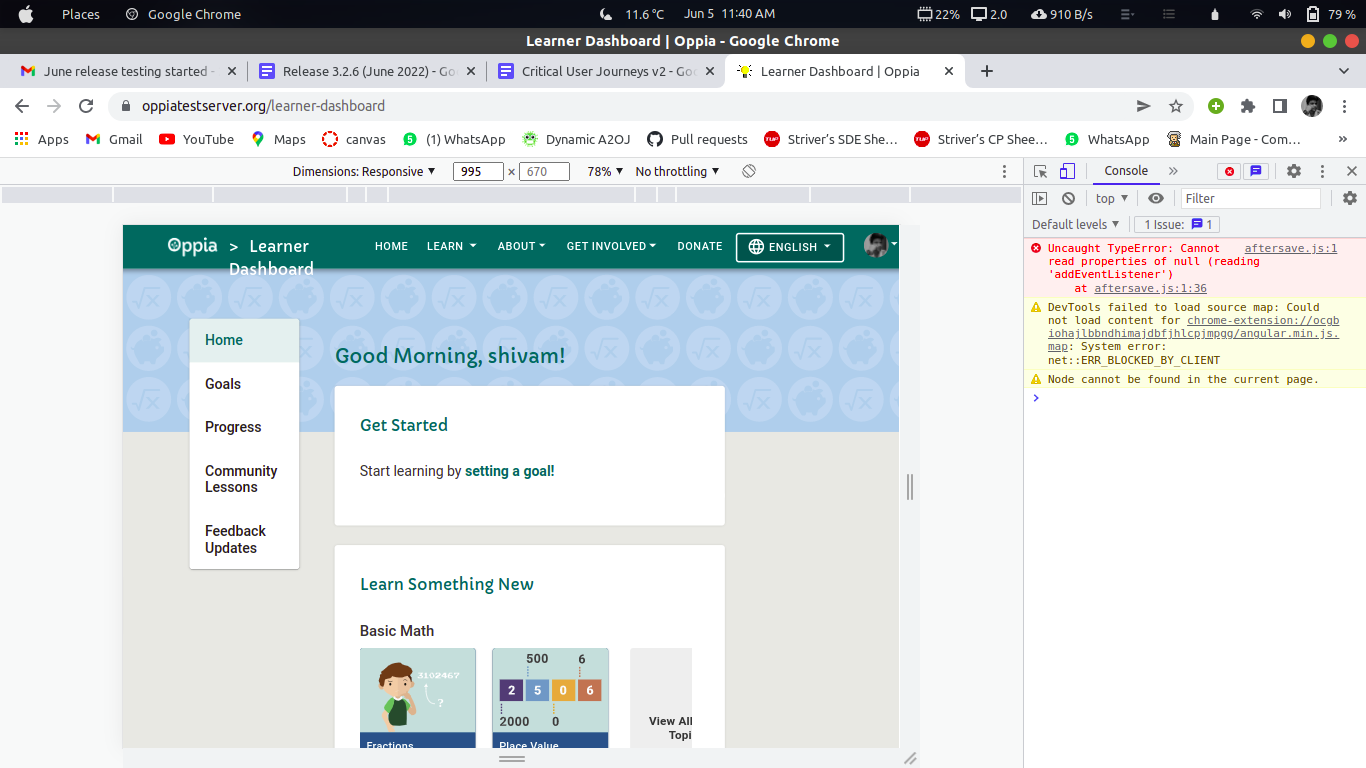Create a live expression with the eye icon
Screen dimensions: 1366x768
pos(1156,198)
